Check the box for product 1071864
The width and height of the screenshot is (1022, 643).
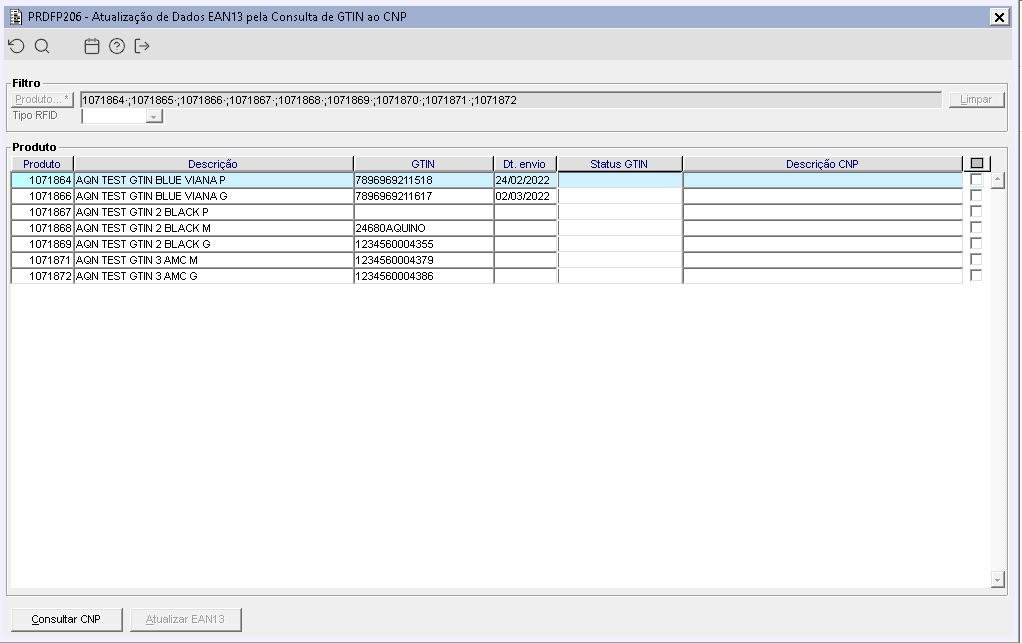click(x=976, y=179)
